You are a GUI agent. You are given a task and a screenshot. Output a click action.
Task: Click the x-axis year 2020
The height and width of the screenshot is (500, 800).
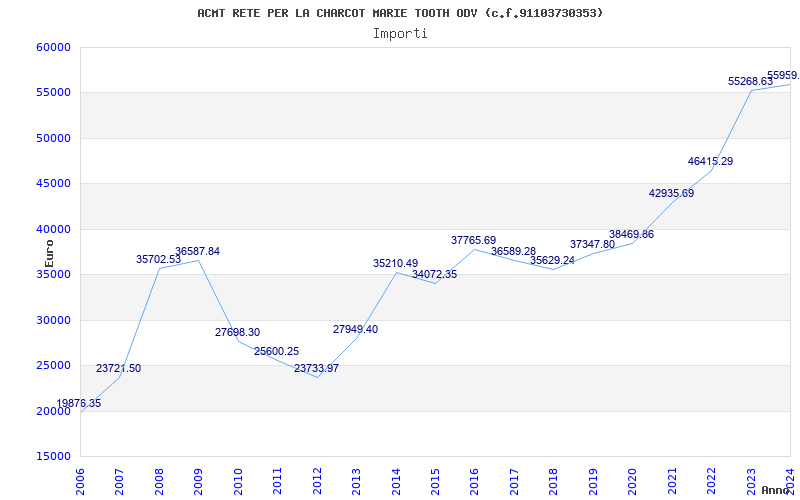633,482
